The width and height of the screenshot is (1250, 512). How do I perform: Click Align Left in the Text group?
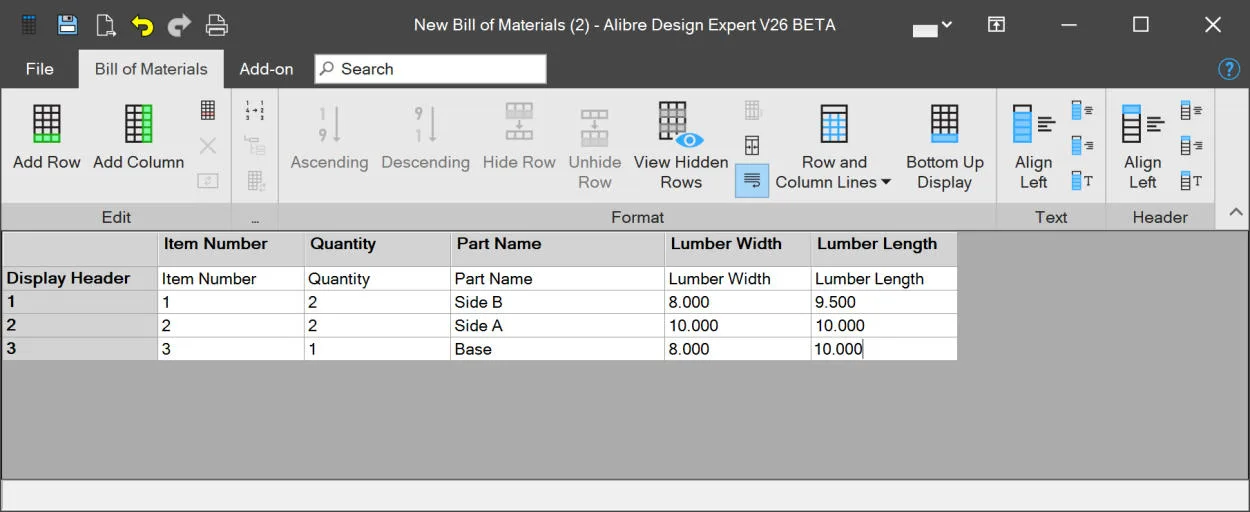[1034, 146]
